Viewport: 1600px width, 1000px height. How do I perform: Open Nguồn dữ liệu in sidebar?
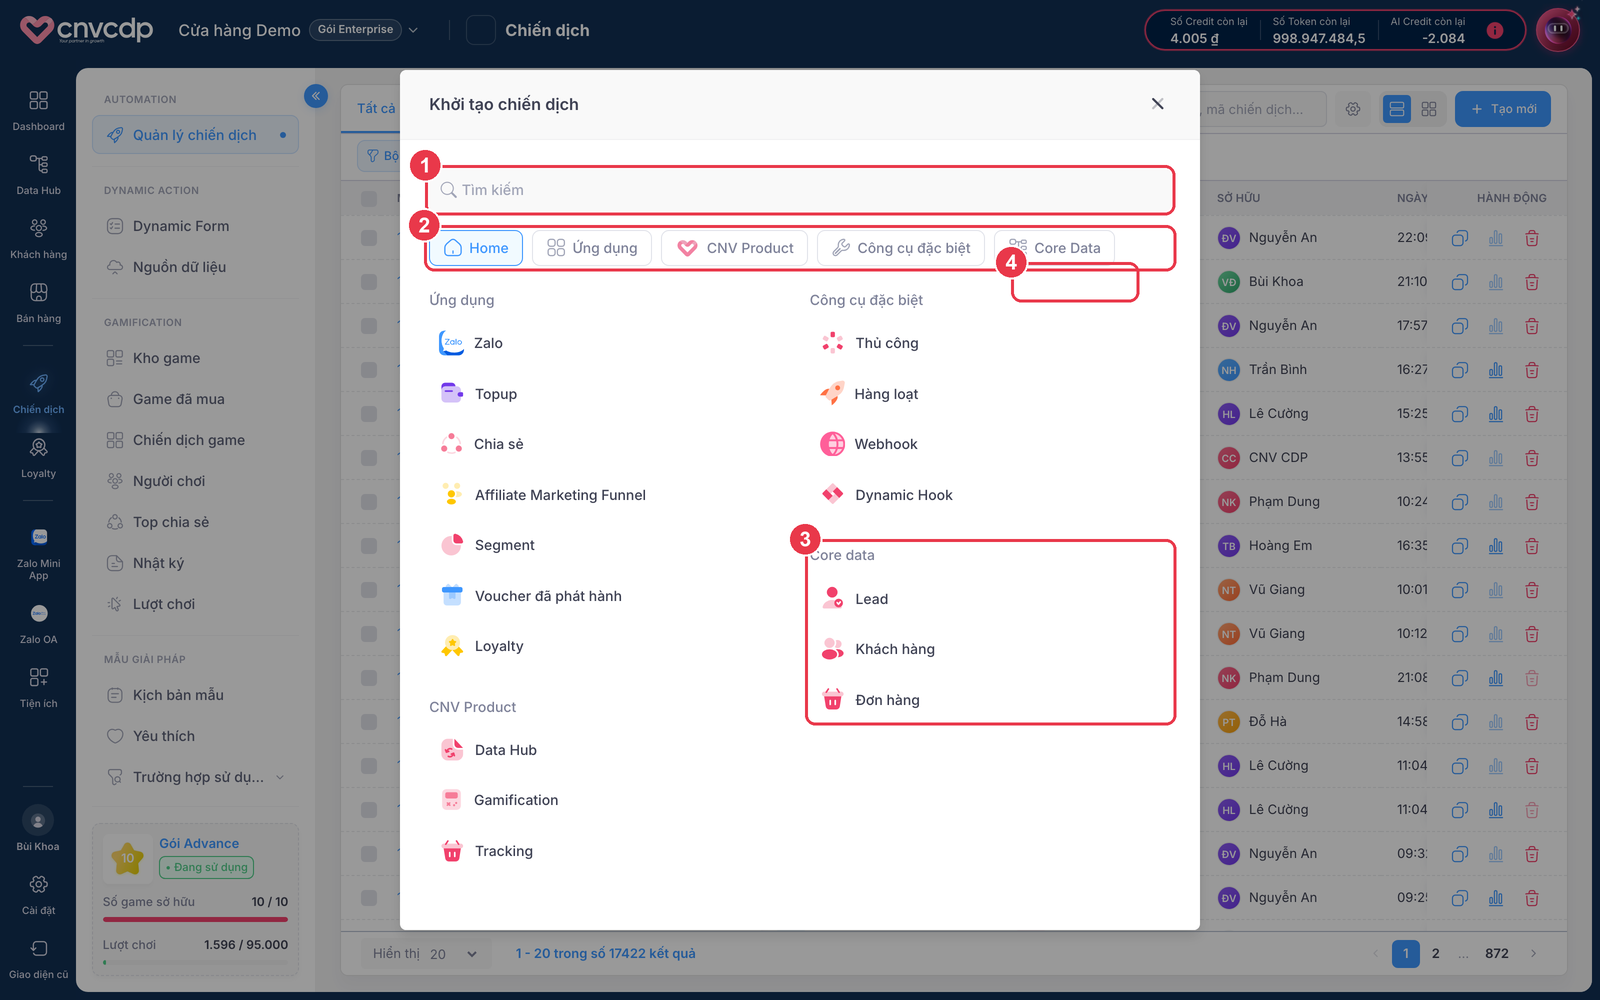pos(179,267)
